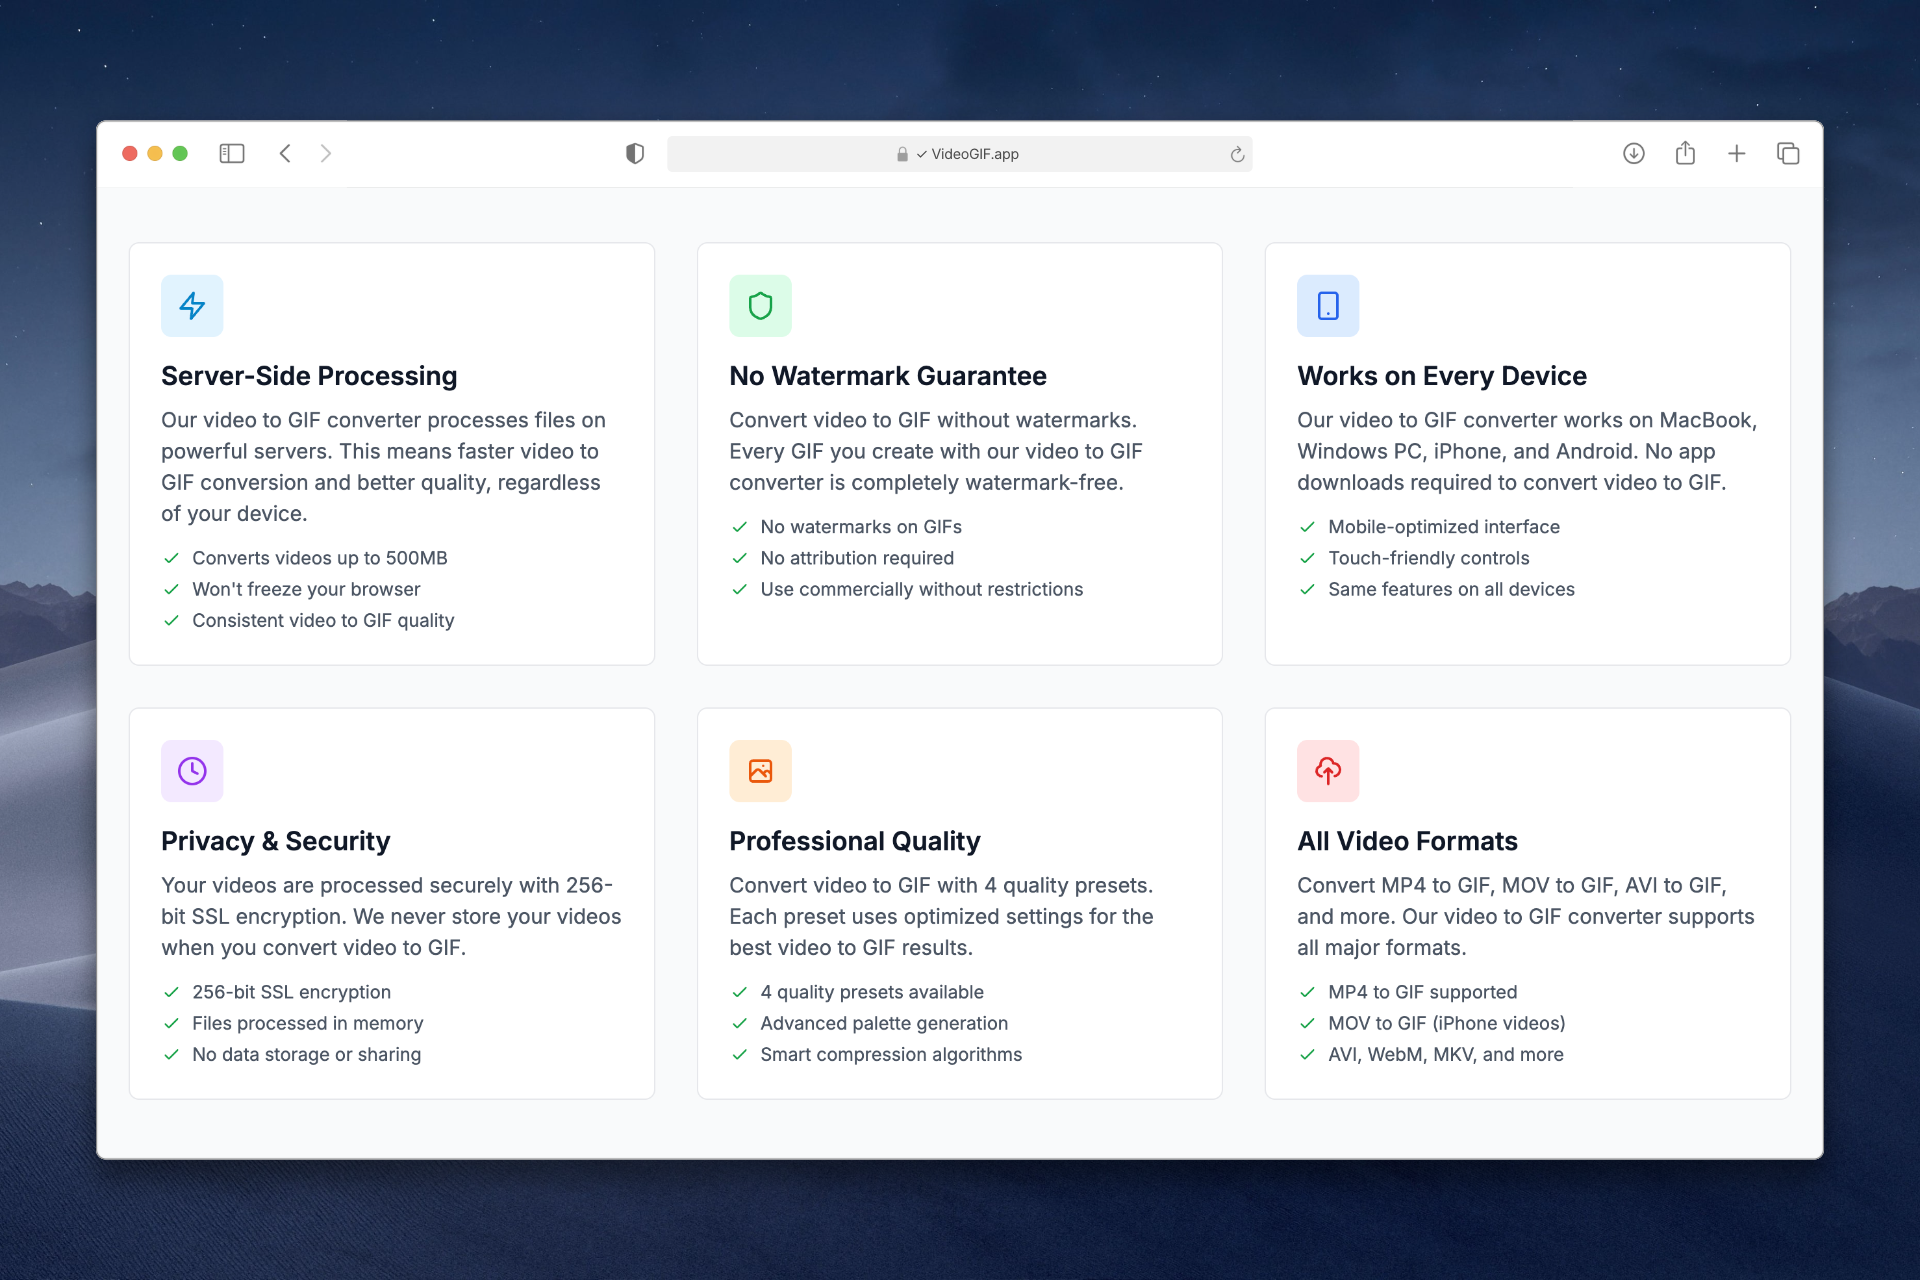Toggle the Safari sidebar button
The image size is (1920, 1280).
232,153
